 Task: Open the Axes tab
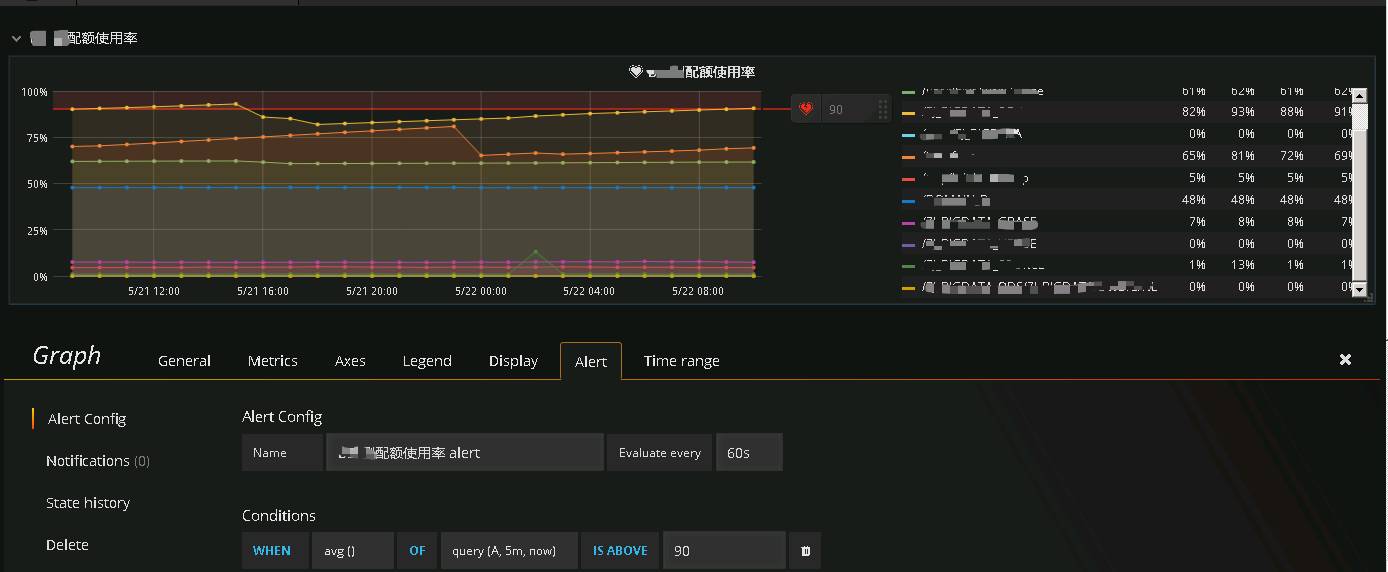pyautogui.click(x=350, y=361)
